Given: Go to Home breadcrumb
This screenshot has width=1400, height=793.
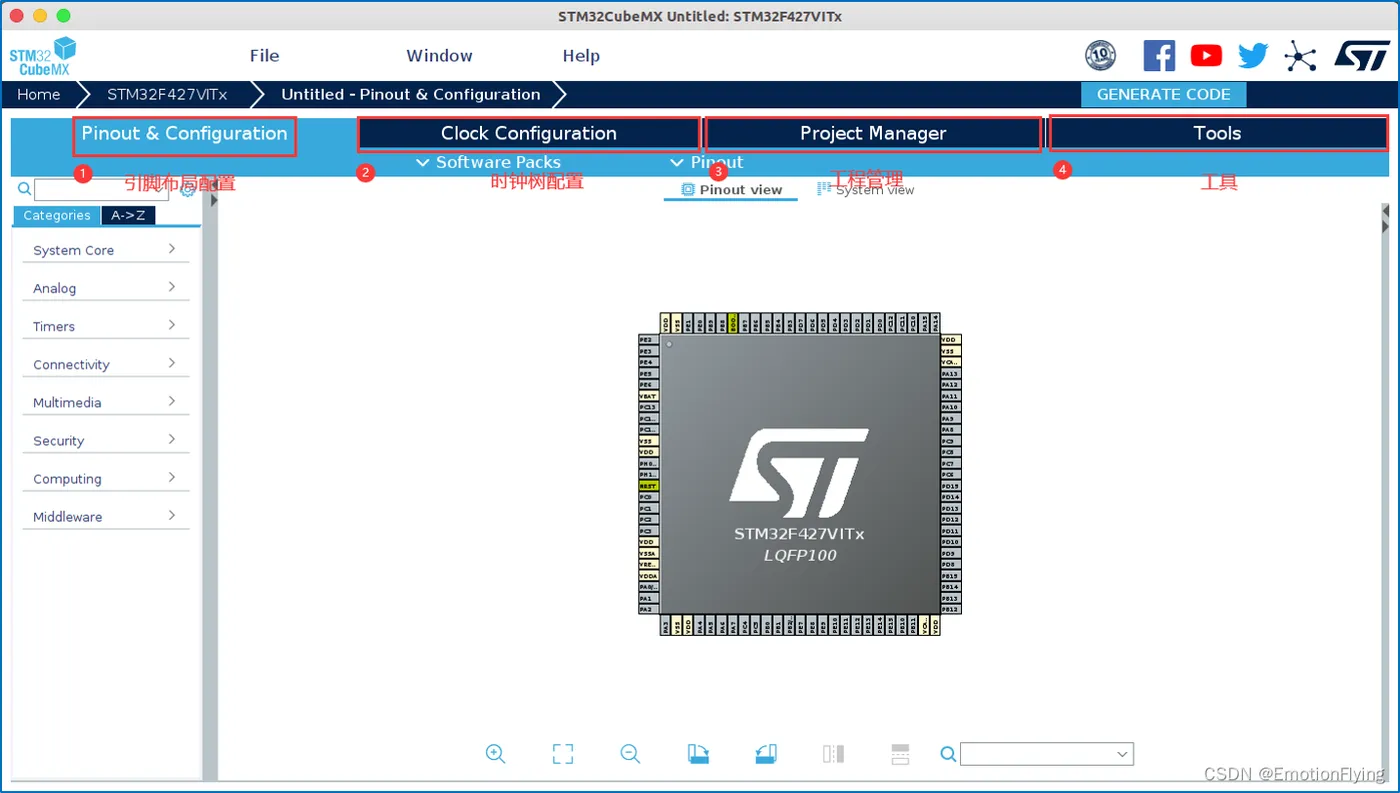Looking at the screenshot, I should point(39,95).
